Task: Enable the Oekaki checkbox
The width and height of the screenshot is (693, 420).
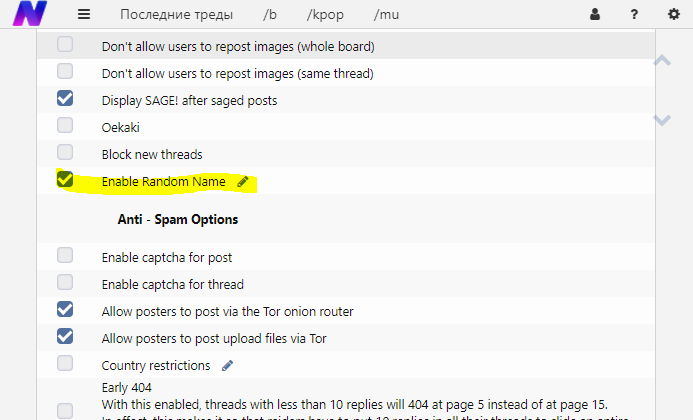Action: pyautogui.click(x=65, y=126)
